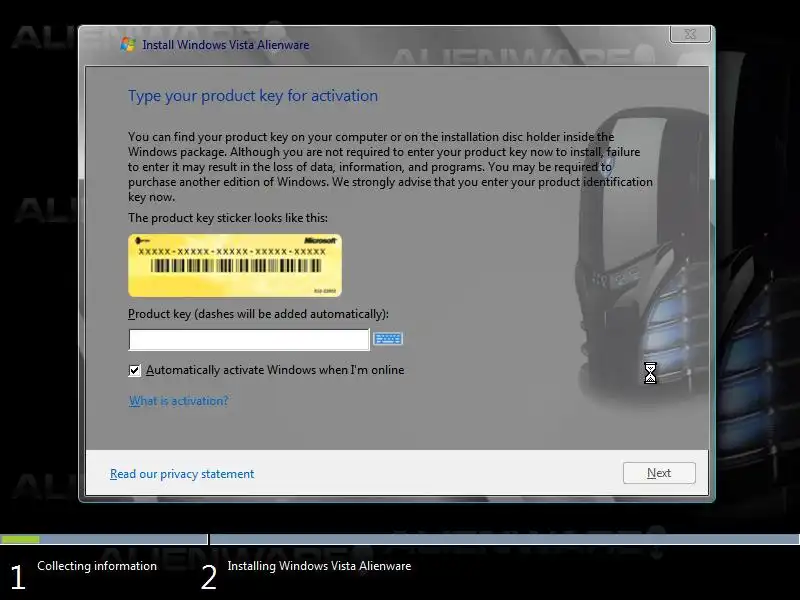Open Read our privacy statement link
Image resolution: width=800 pixels, height=600 pixels.
coord(182,474)
